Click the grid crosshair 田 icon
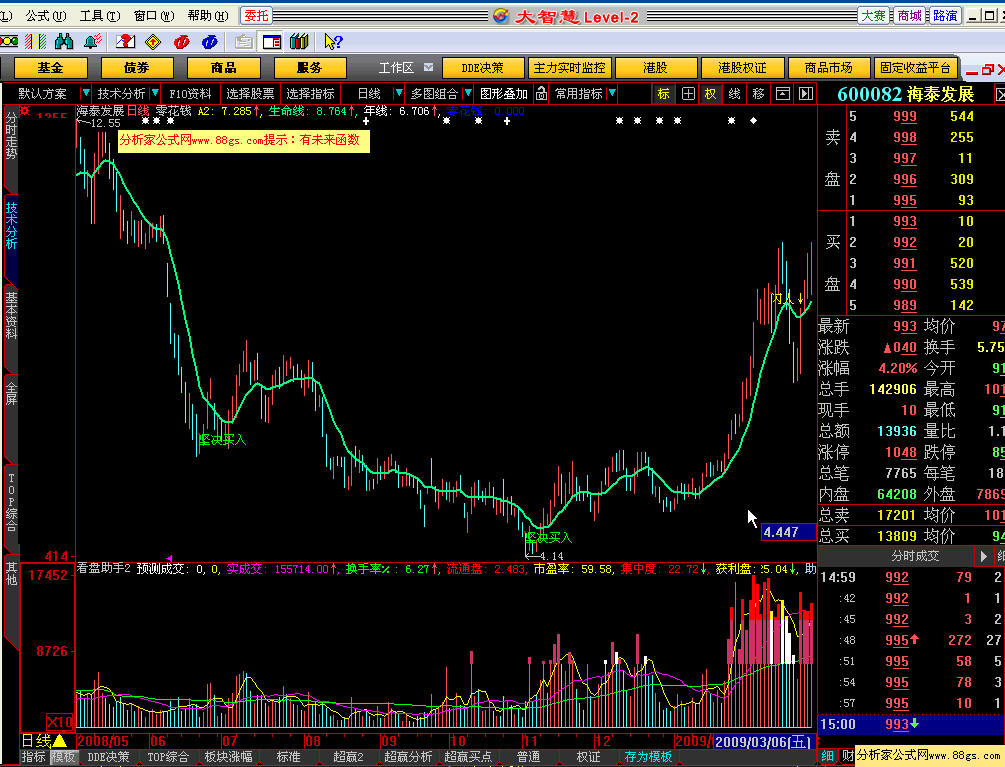 (688, 94)
